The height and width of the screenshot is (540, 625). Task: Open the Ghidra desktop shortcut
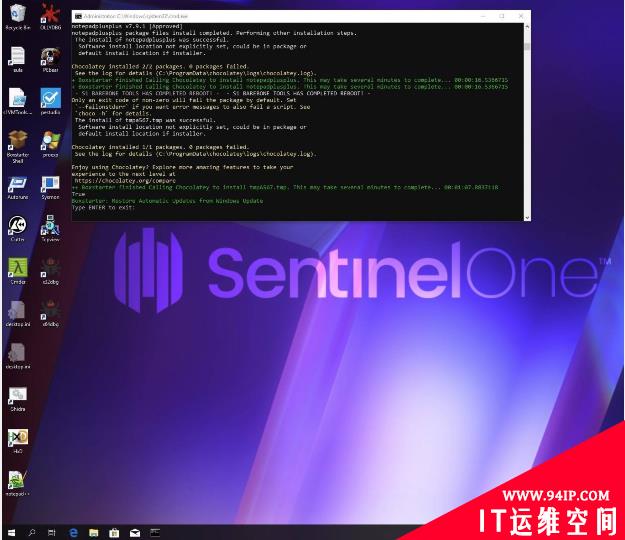click(18, 399)
